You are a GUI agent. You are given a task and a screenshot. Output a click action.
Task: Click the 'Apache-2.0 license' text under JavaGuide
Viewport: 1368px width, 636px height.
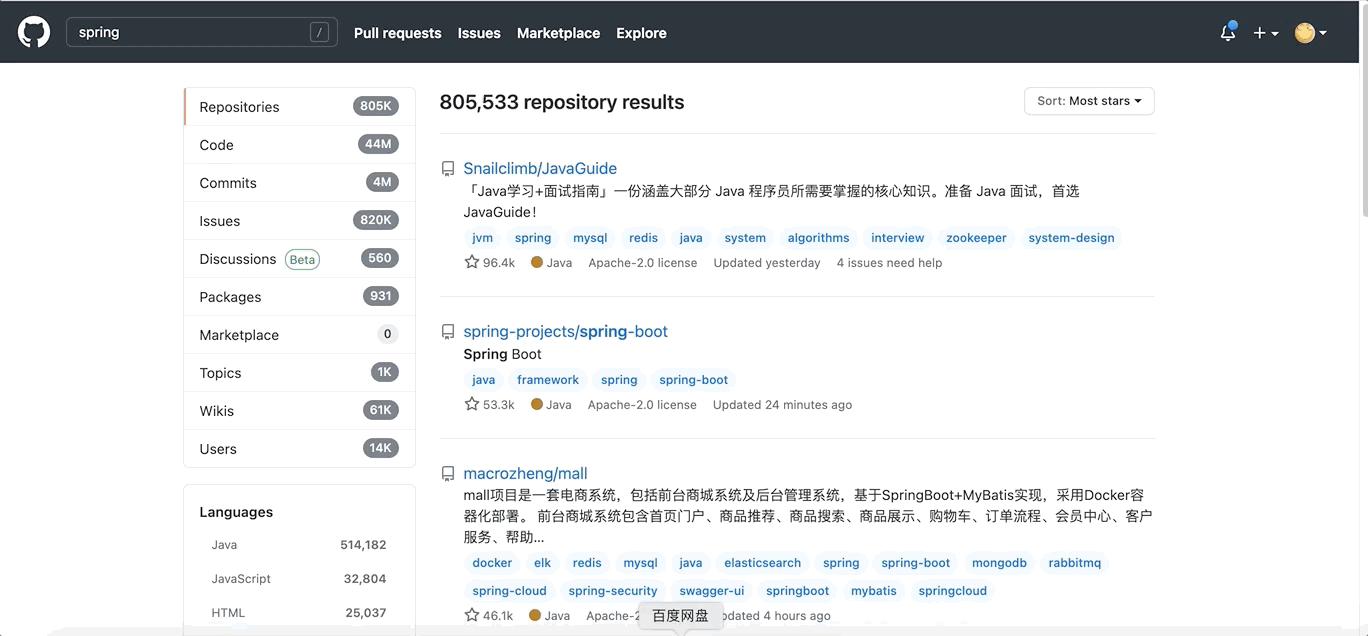643,263
